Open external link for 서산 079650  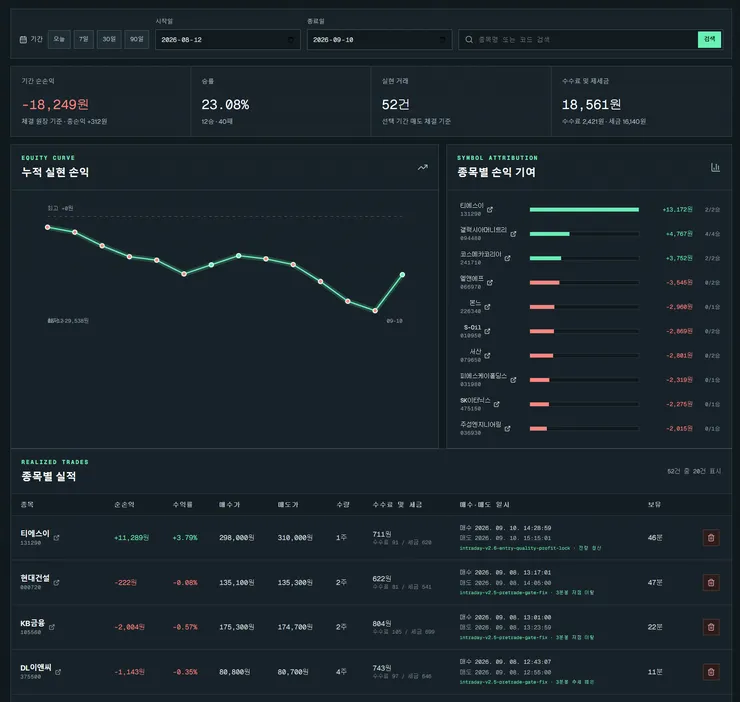point(487,355)
